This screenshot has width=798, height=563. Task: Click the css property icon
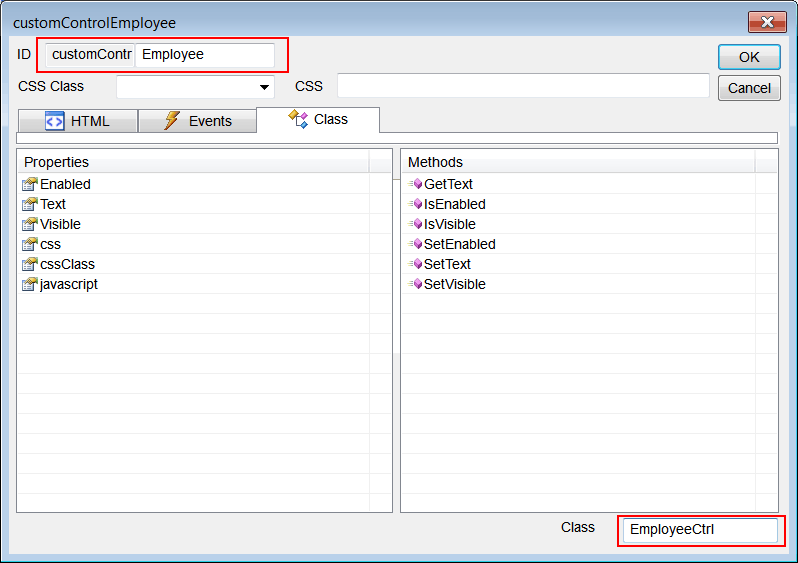click(x=30, y=244)
